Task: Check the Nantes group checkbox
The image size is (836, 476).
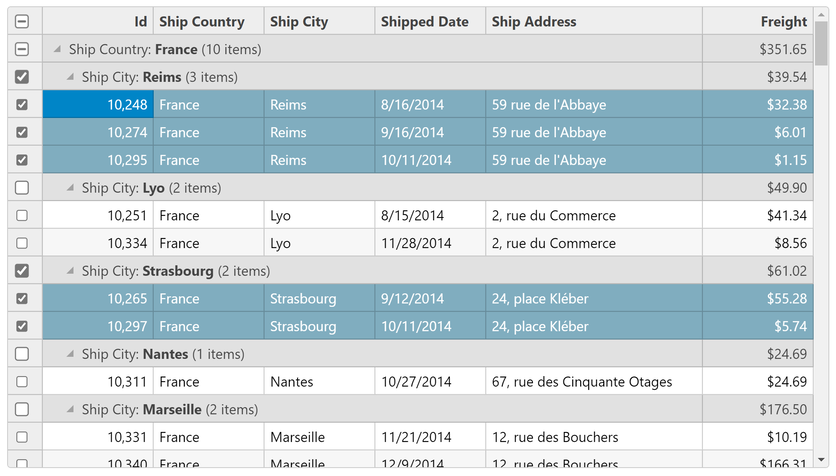Action: pos(22,354)
